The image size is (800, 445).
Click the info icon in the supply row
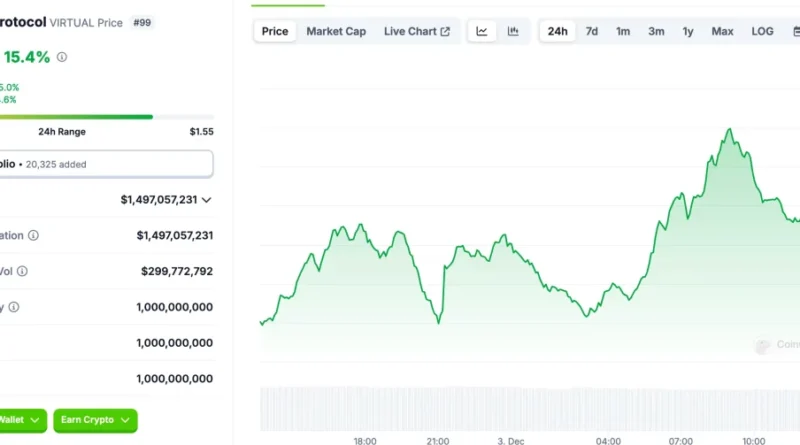click(x=14, y=307)
